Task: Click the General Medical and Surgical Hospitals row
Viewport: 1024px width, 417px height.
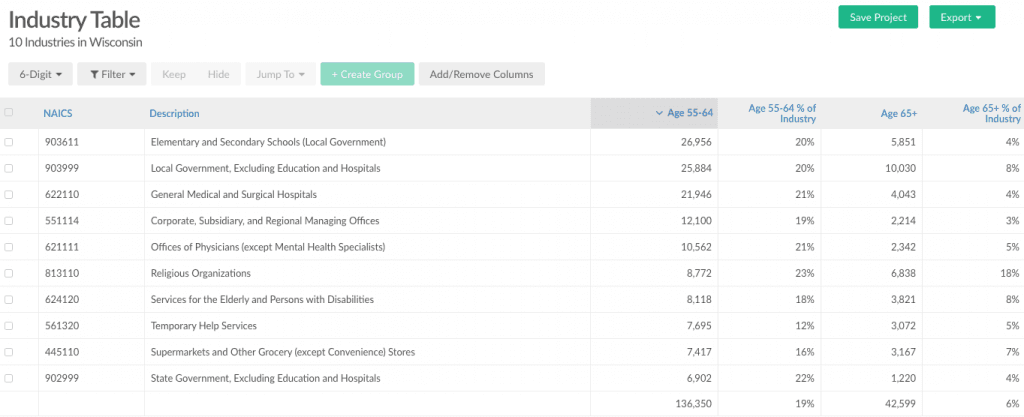Action: click(233, 194)
